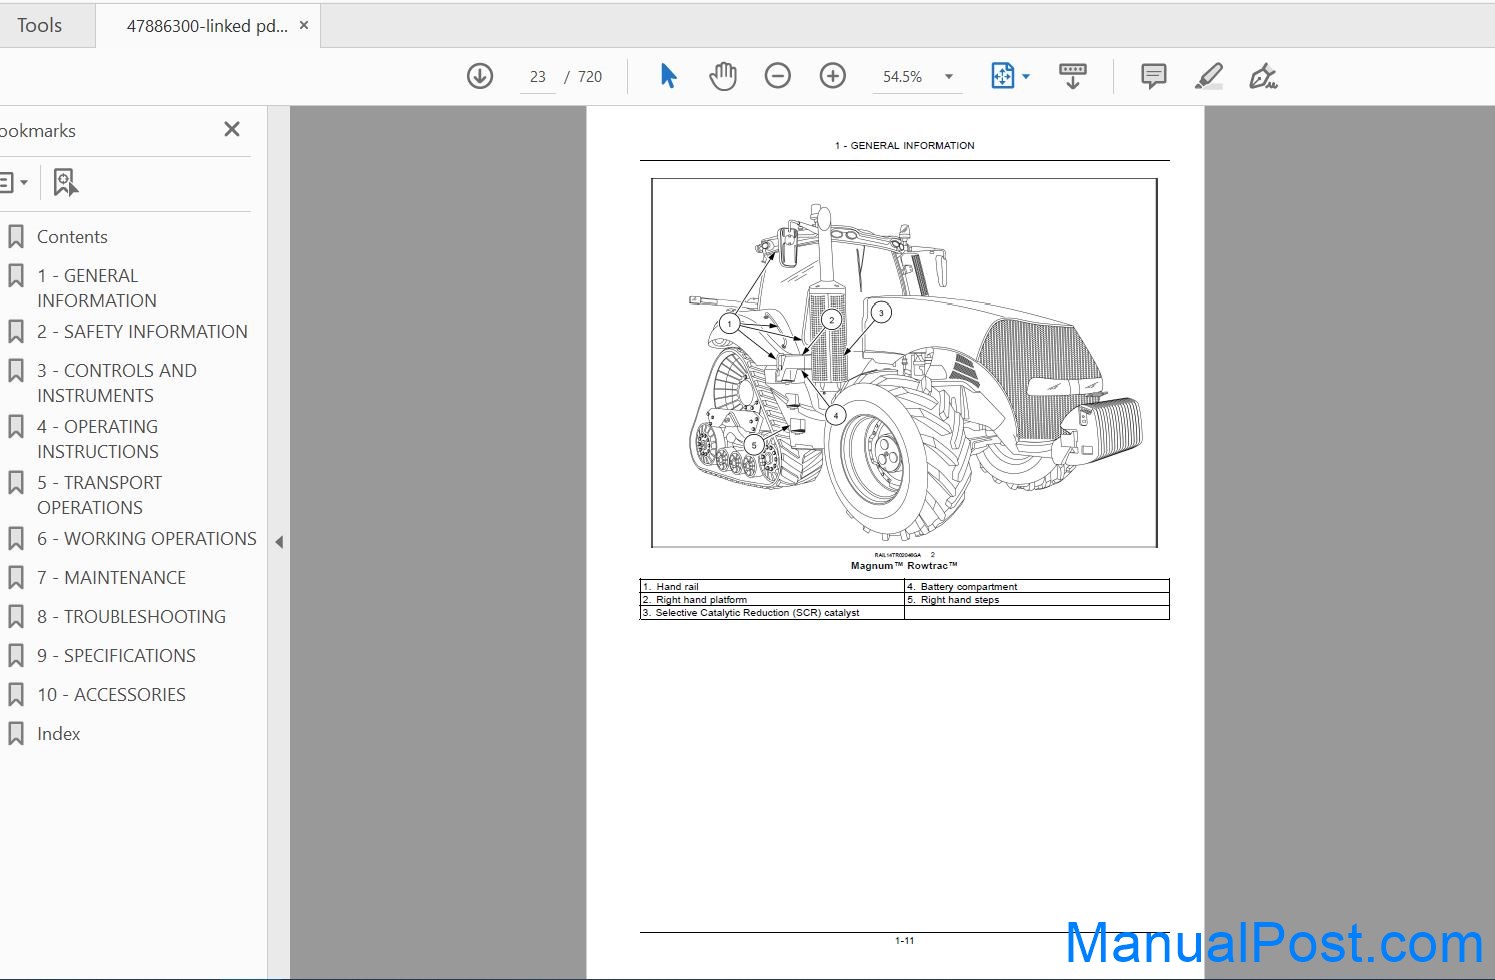
Task: Open 7 - MAINTENANCE bookmark
Action: [x=112, y=578]
